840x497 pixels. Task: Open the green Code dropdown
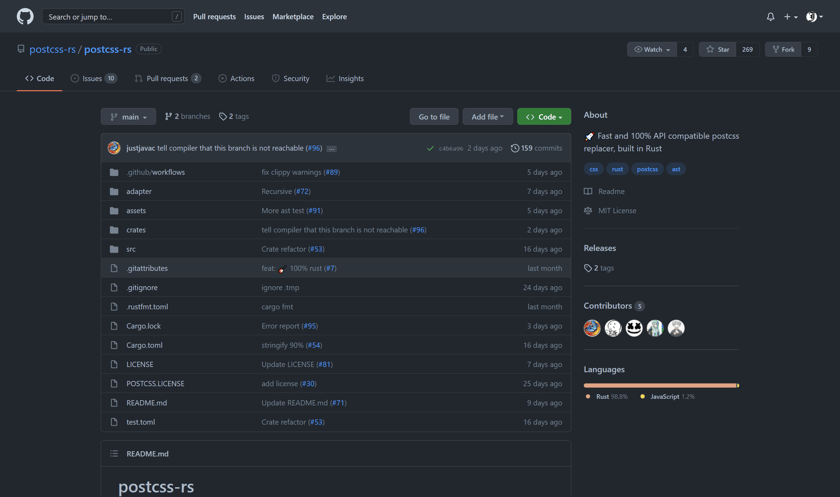pyautogui.click(x=544, y=117)
